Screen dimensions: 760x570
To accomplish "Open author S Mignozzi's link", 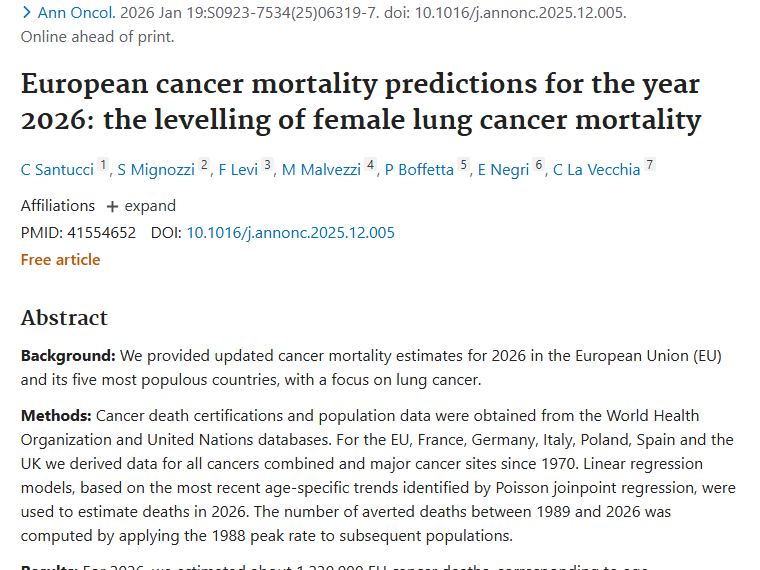I will [156, 169].
